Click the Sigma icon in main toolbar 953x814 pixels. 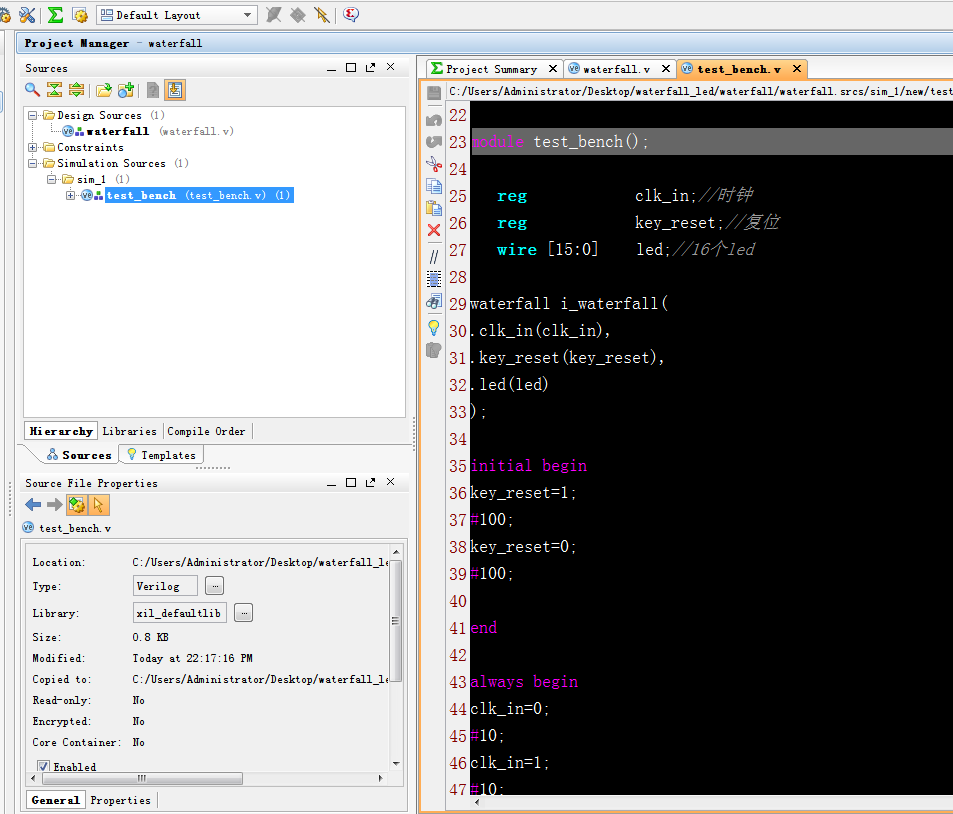pyautogui.click(x=55, y=15)
